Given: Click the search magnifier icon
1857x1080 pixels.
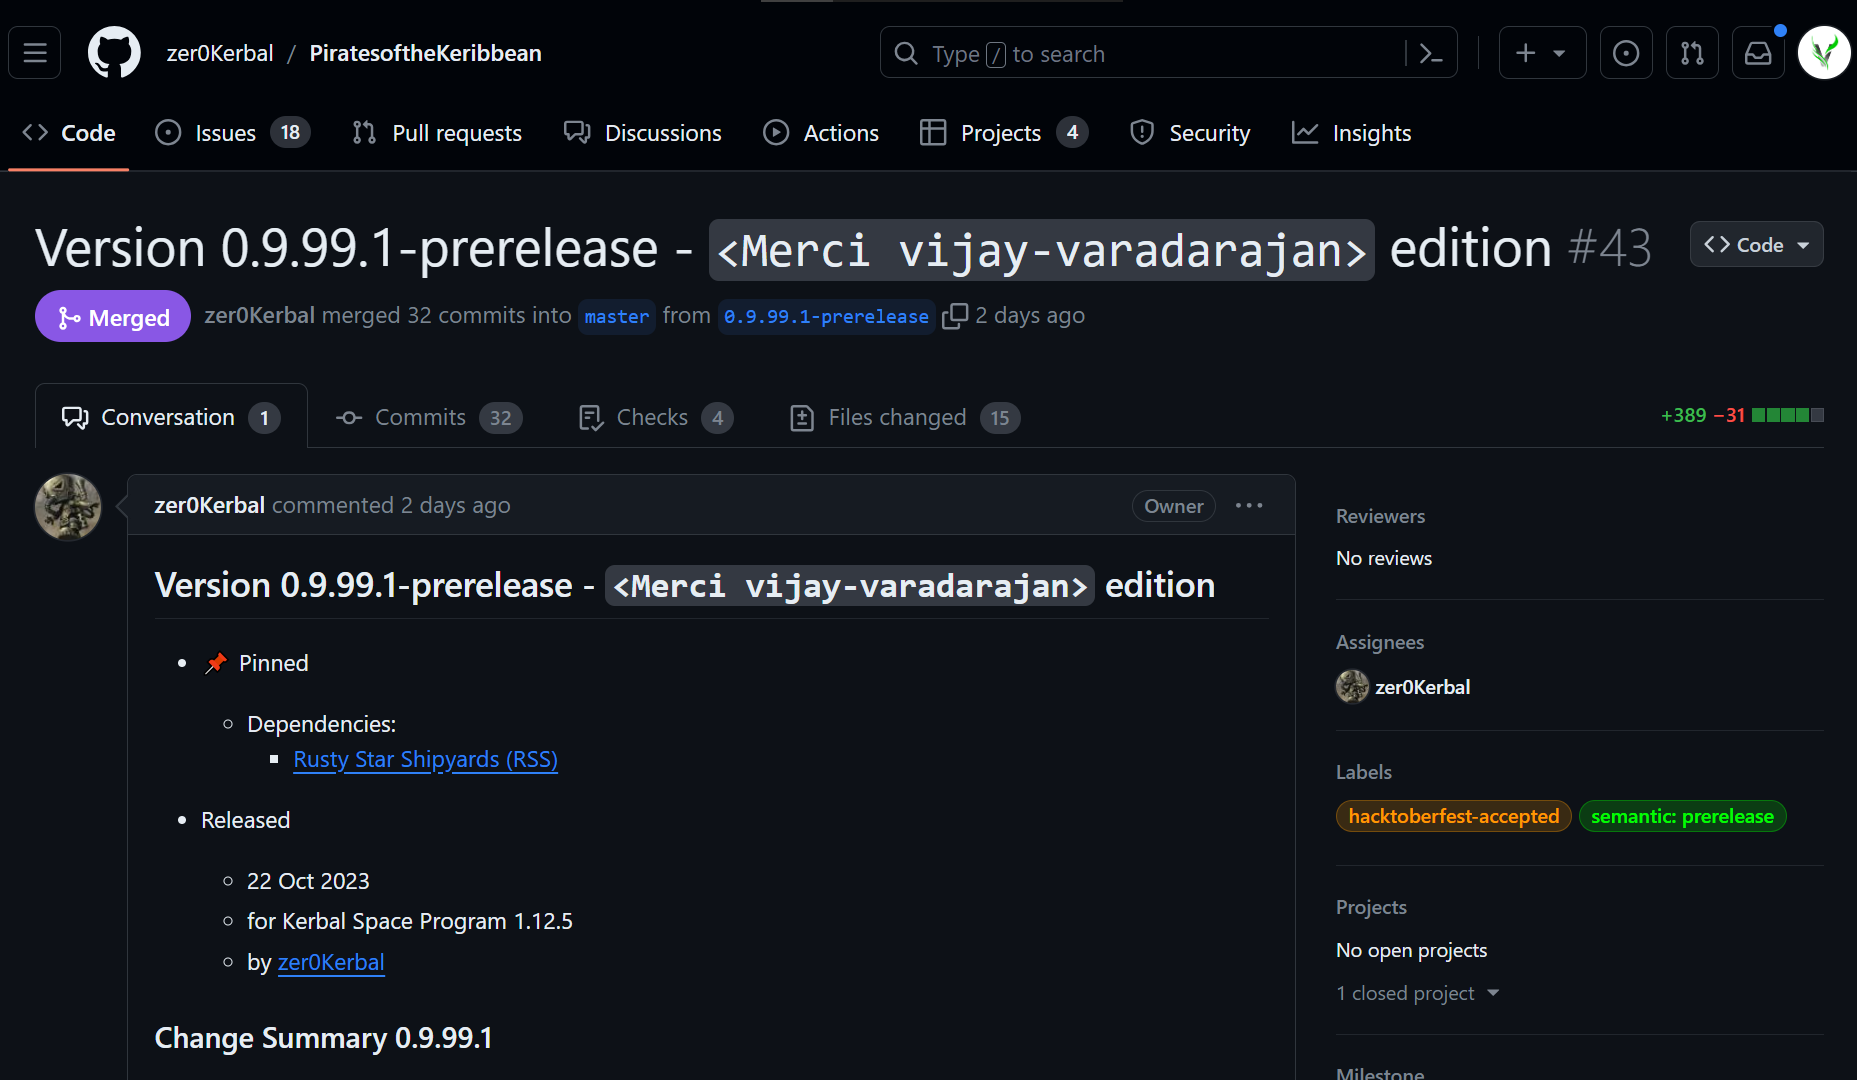Looking at the screenshot, I should pyautogui.click(x=906, y=53).
